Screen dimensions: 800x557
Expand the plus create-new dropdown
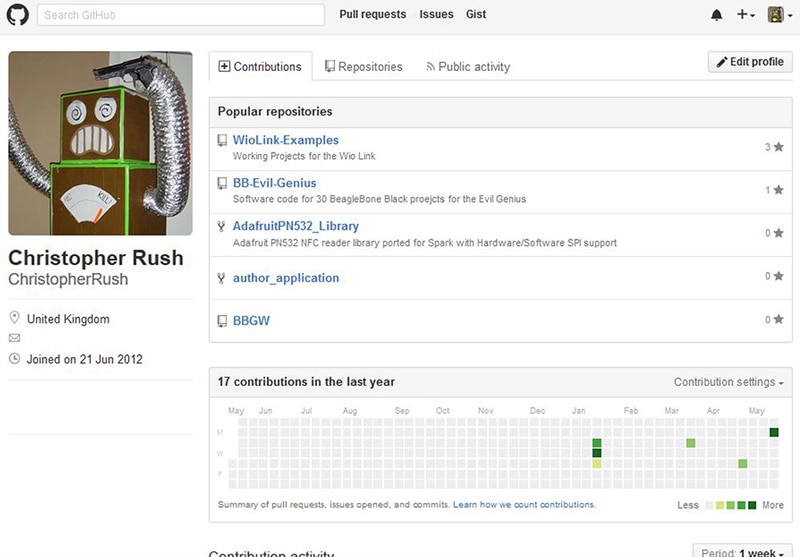tap(746, 15)
